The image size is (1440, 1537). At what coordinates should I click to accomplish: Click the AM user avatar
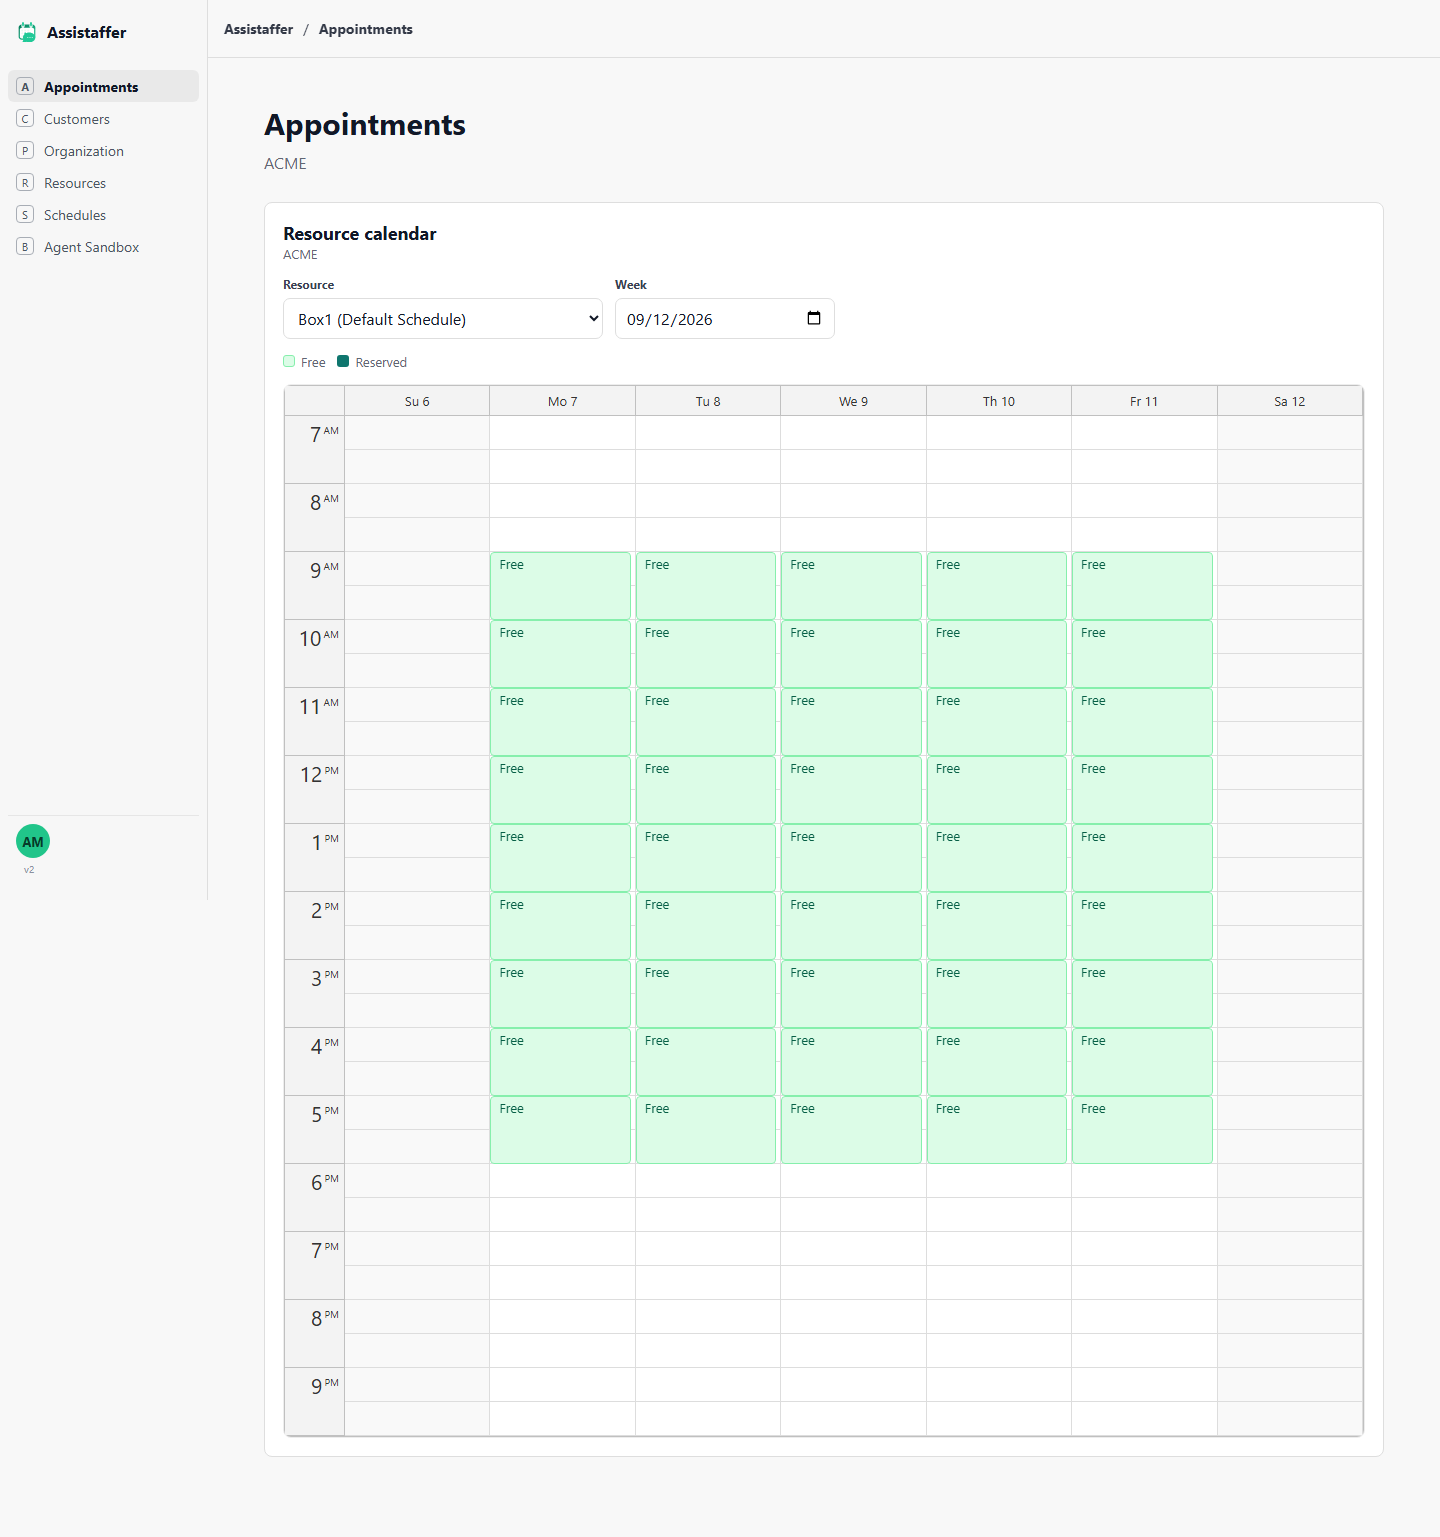(33, 842)
